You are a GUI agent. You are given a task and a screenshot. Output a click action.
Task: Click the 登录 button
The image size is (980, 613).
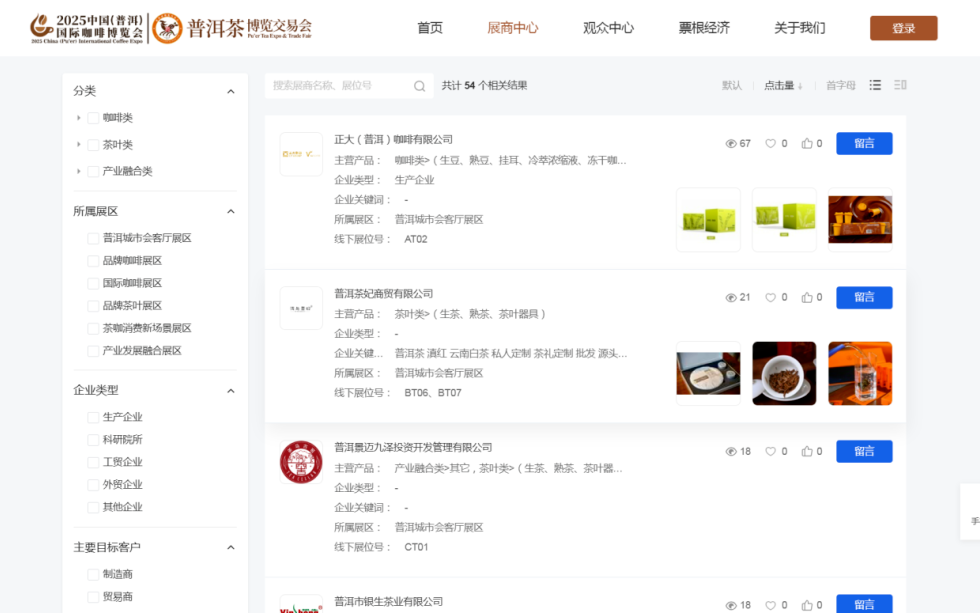point(903,28)
